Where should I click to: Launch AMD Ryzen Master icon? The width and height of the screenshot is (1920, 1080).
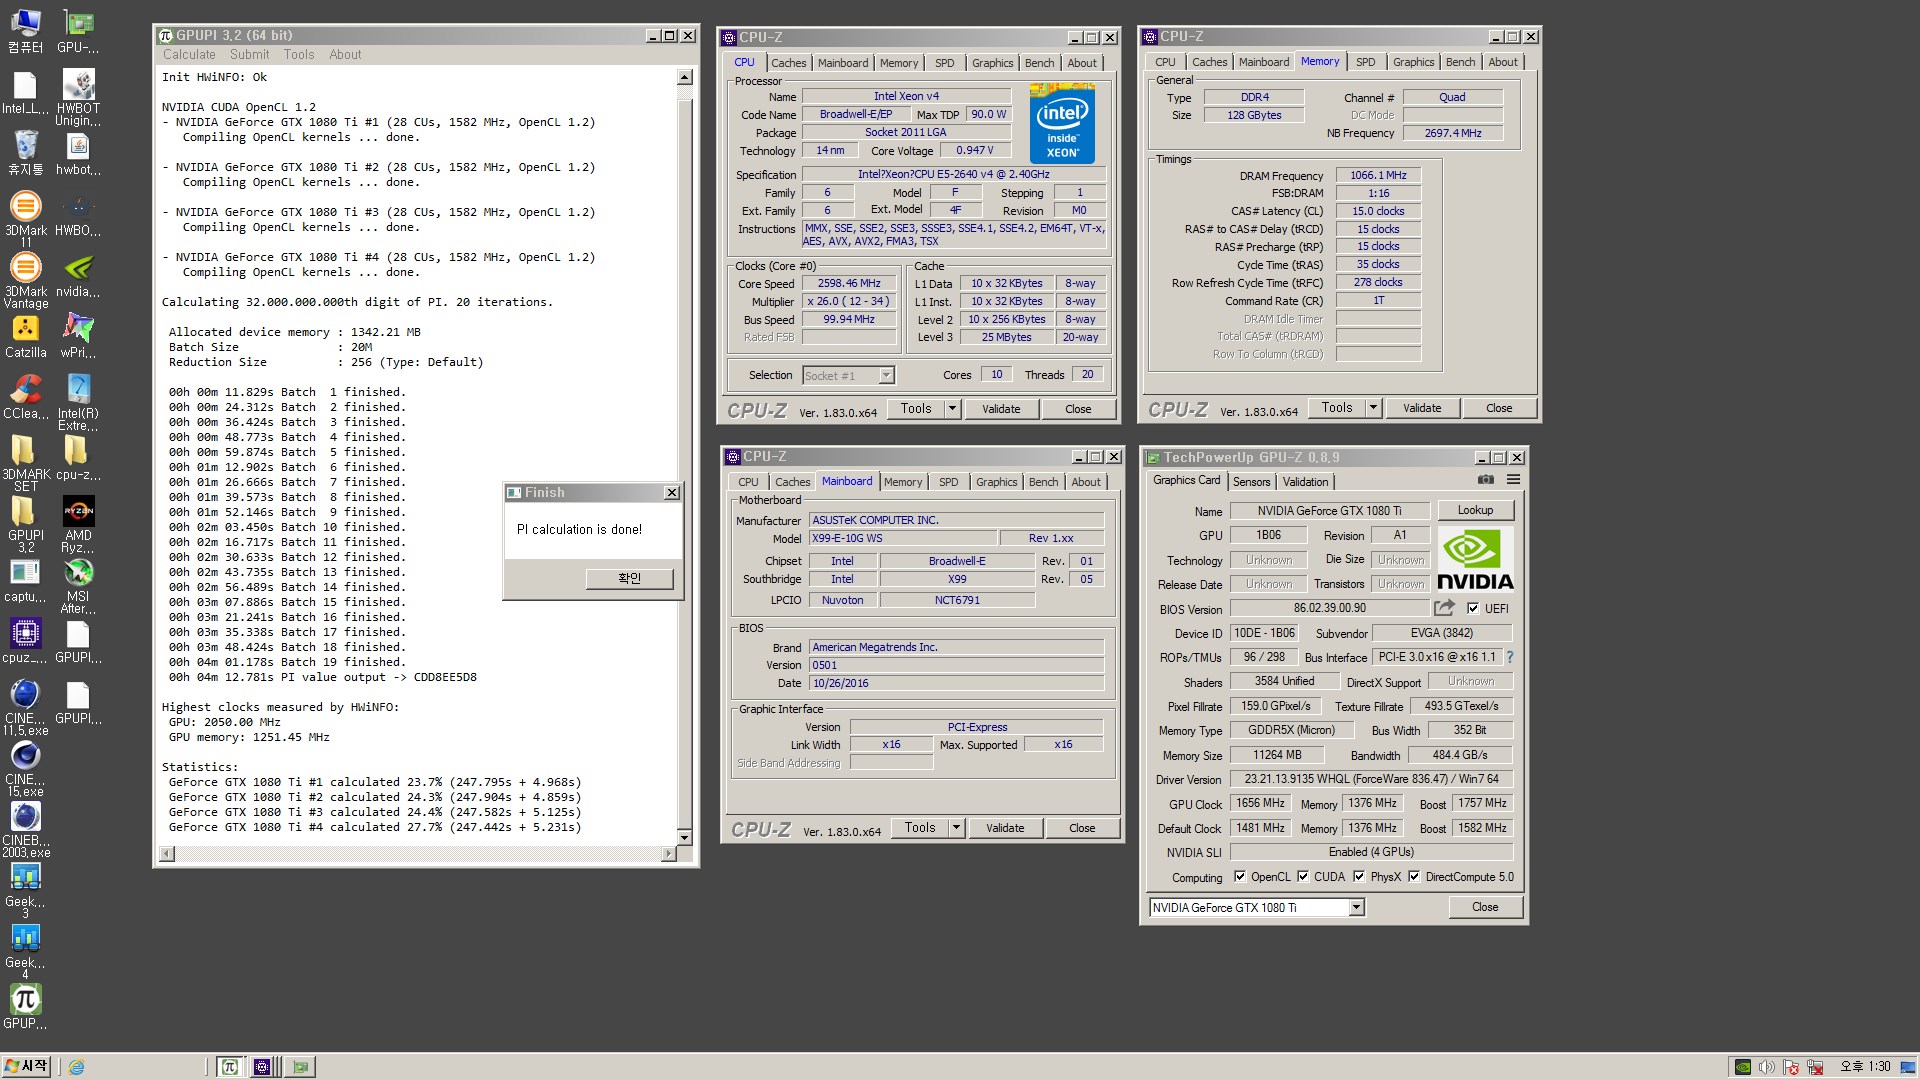(78, 524)
